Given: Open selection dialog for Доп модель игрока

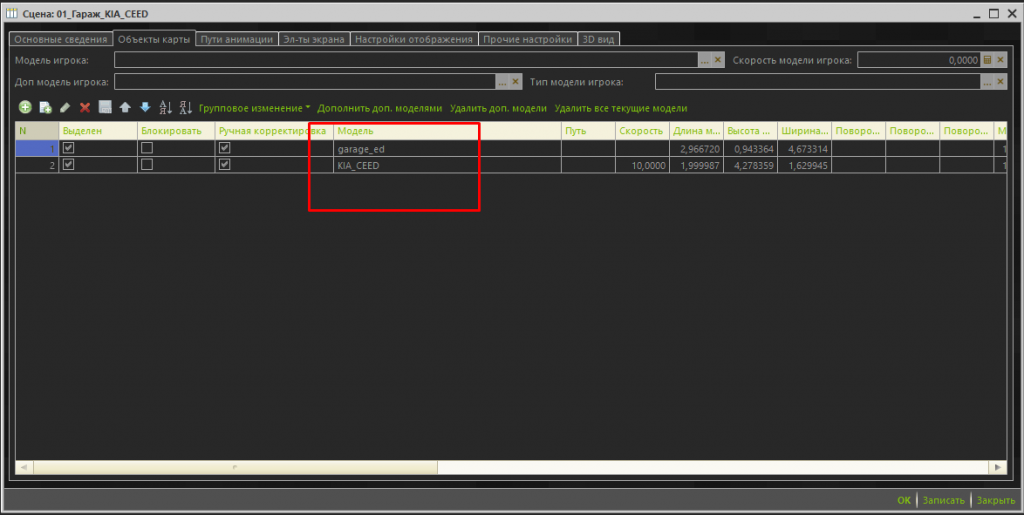Looking at the screenshot, I should 502,82.
